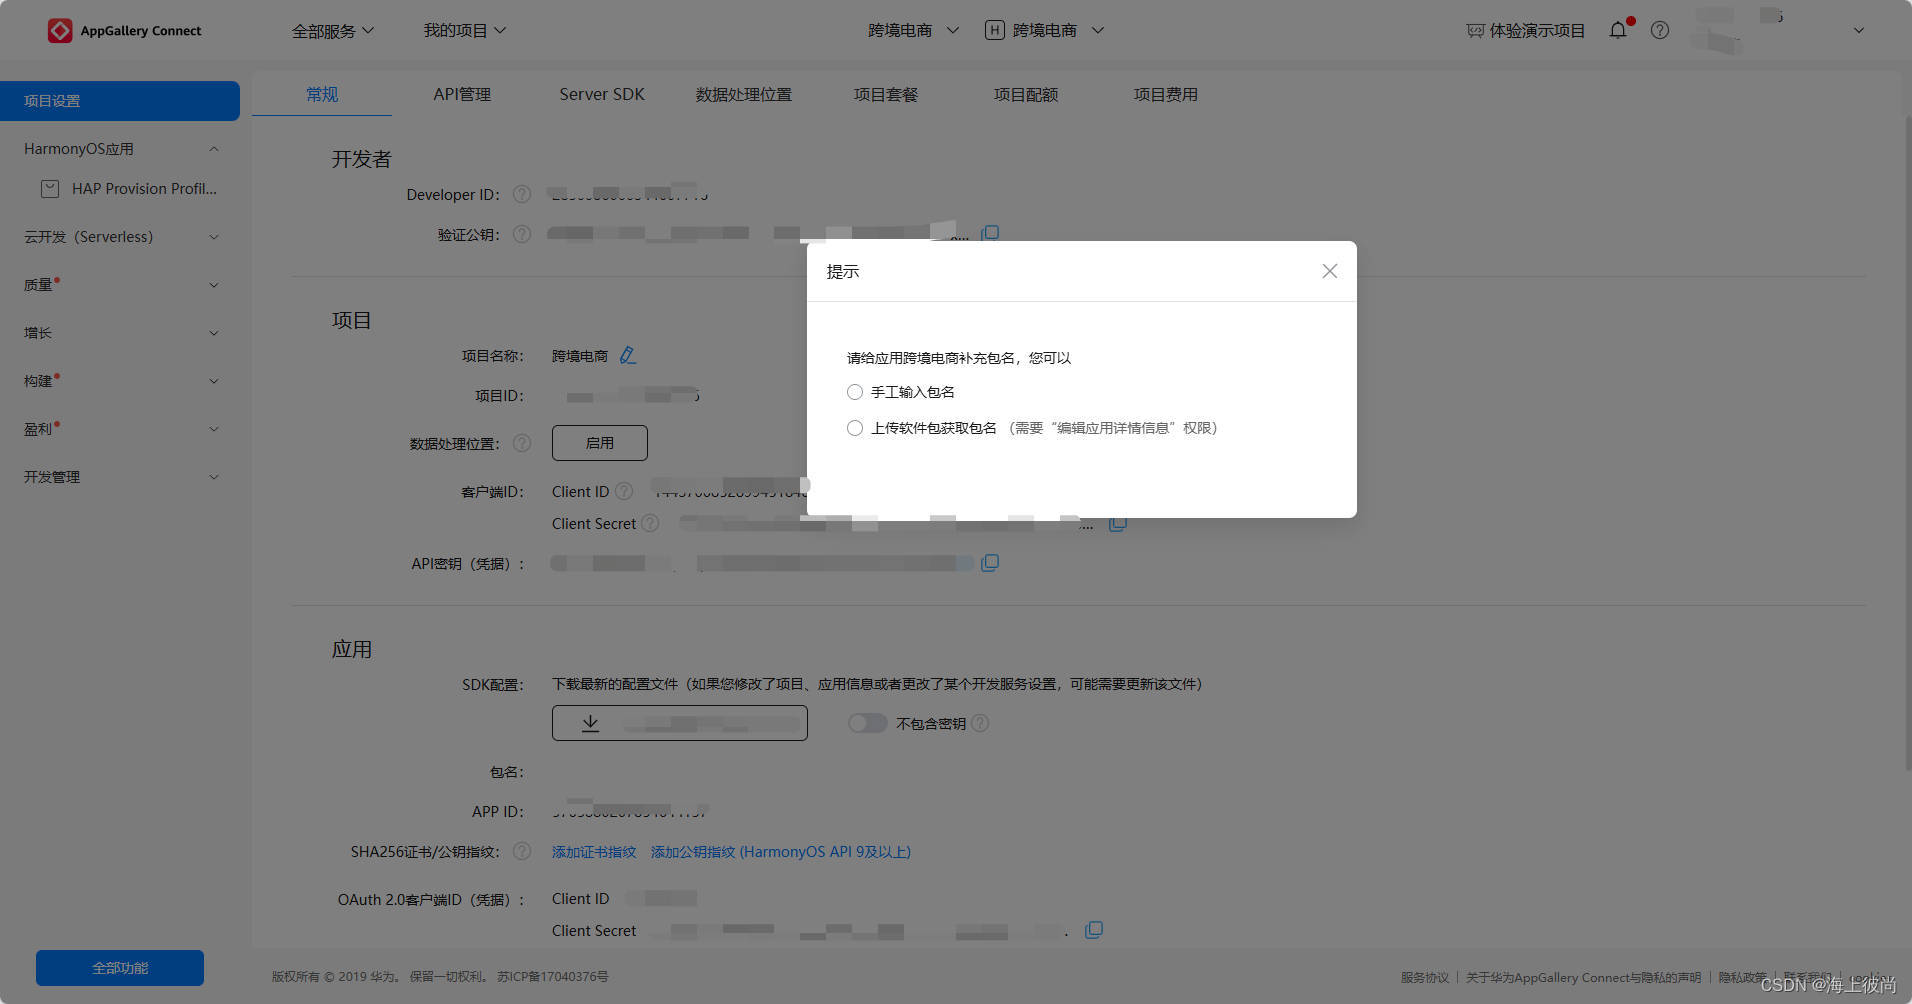Click the 体验演示项目 icon link
This screenshot has height=1004, width=1912.
[x=1526, y=31]
